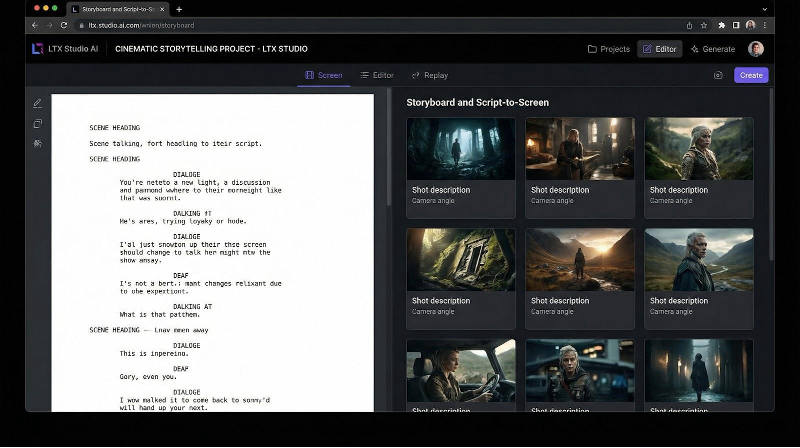Viewport: 800px width, 448px height.
Task: Open the characters icon in left sidebar
Action: 38,143
